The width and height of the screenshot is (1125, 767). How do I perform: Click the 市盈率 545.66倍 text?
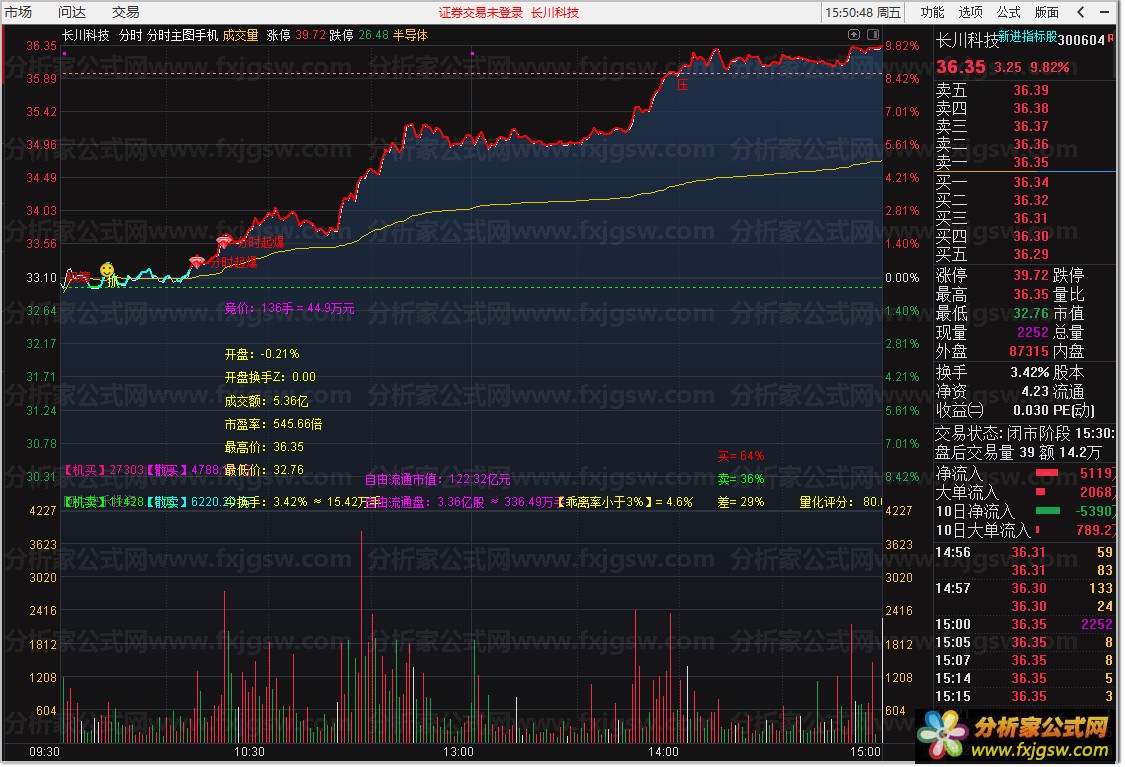tap(273, 424)
